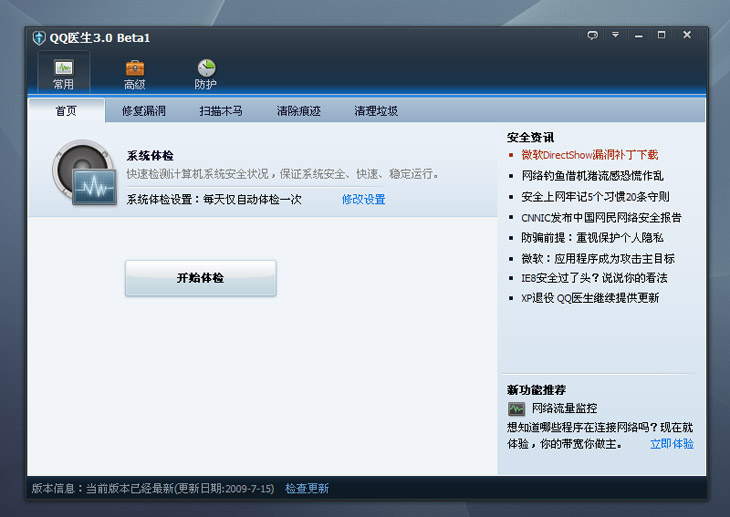The width and height of the screenshot is (730, 517).
Task: Switch to the 扫描木马 tab
Action: click(x=221, y=111)
